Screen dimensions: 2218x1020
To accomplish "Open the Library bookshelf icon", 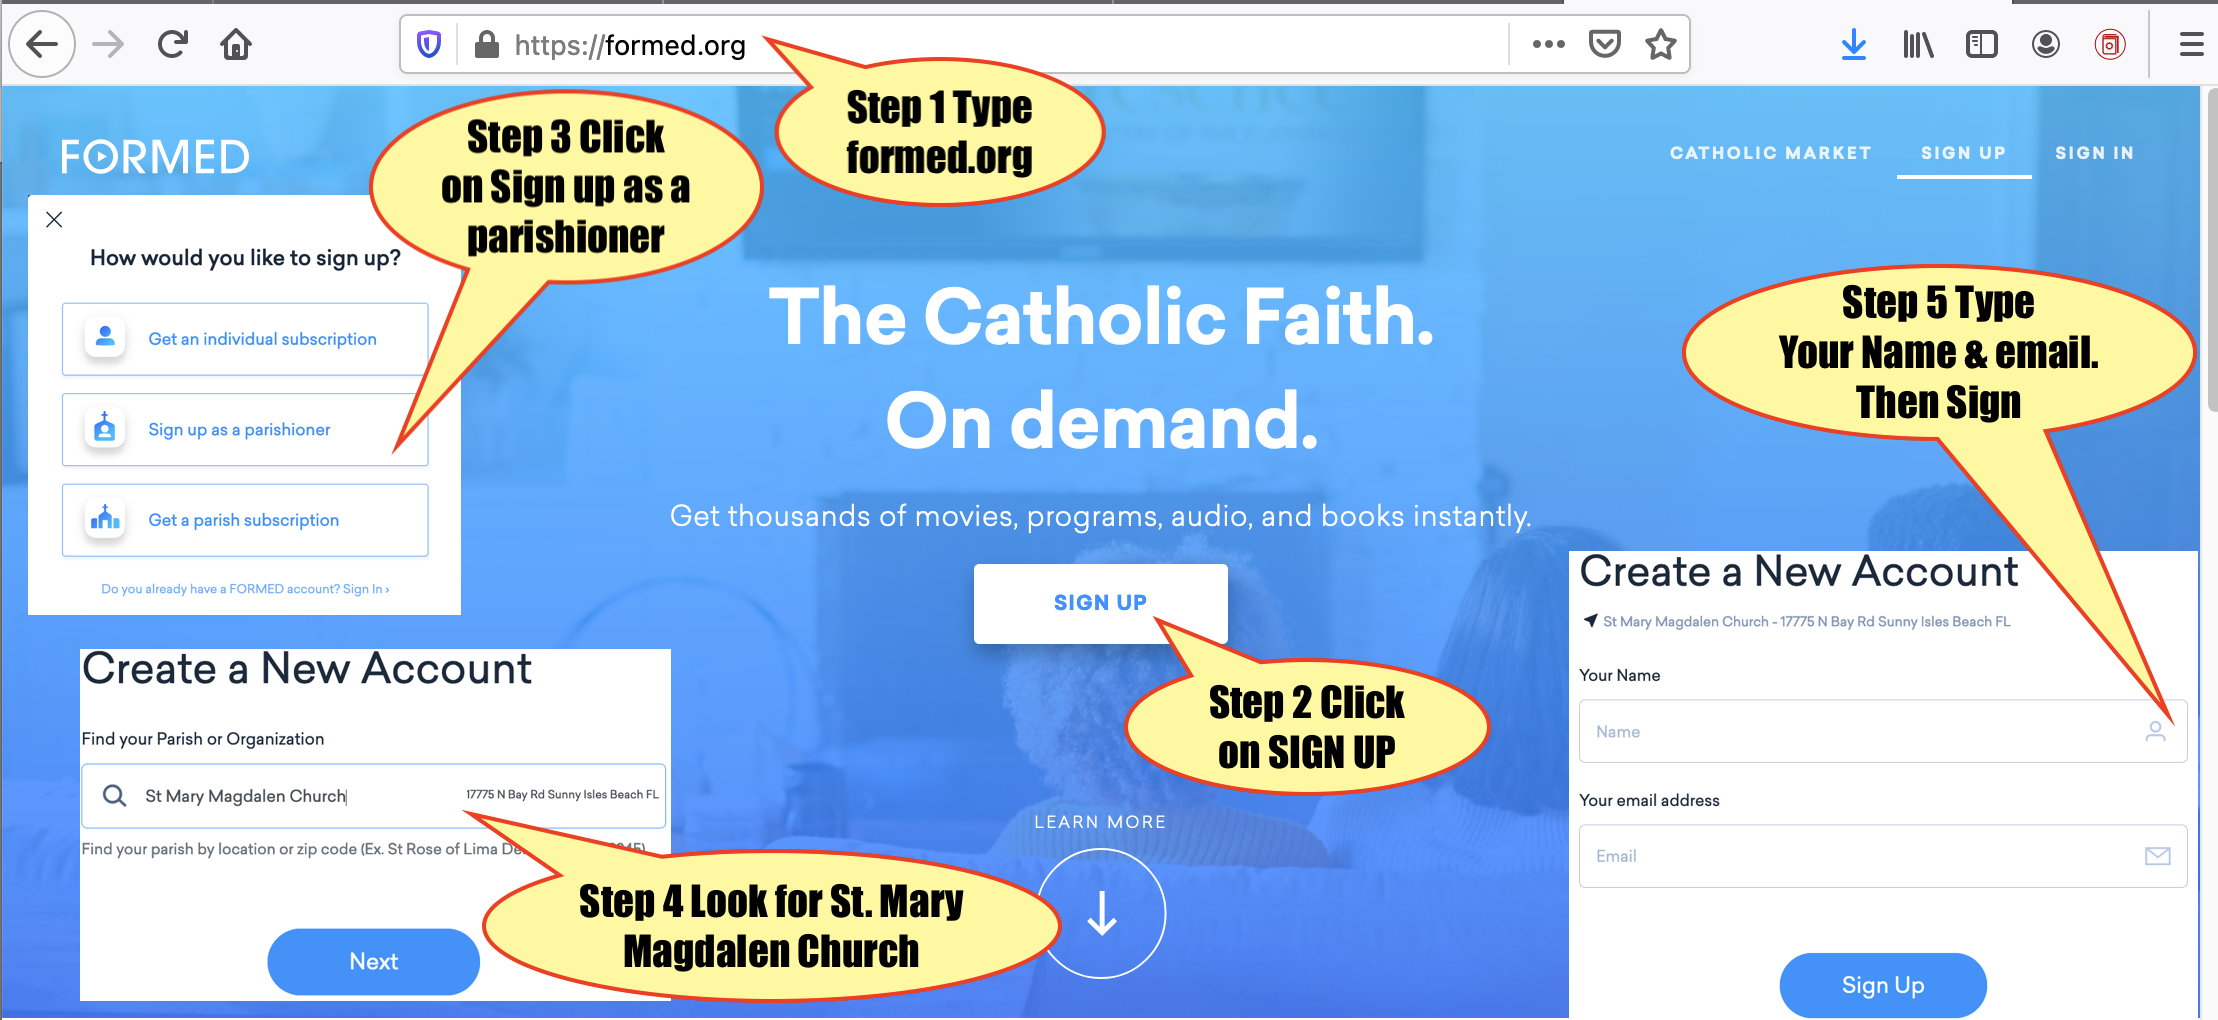I will [x=1918, y=44].
